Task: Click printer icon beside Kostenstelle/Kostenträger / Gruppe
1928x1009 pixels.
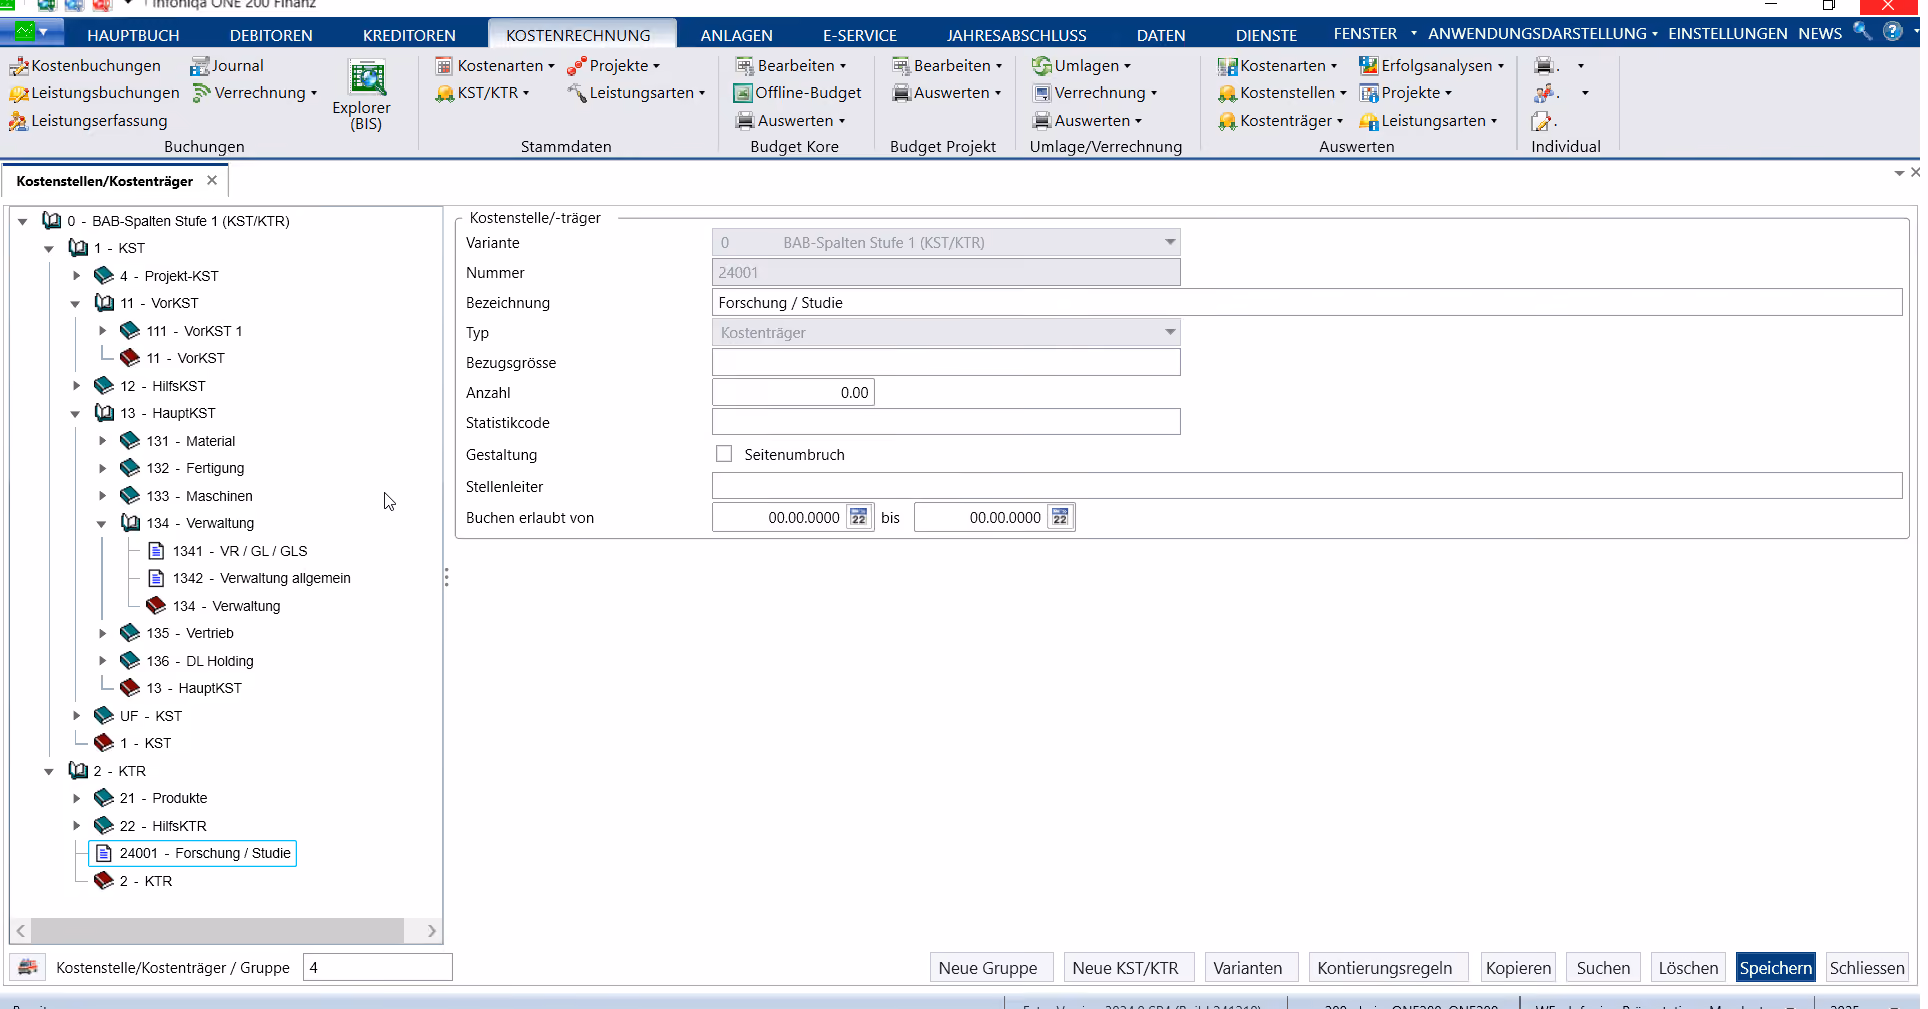Action: click(x=28, y=967)
